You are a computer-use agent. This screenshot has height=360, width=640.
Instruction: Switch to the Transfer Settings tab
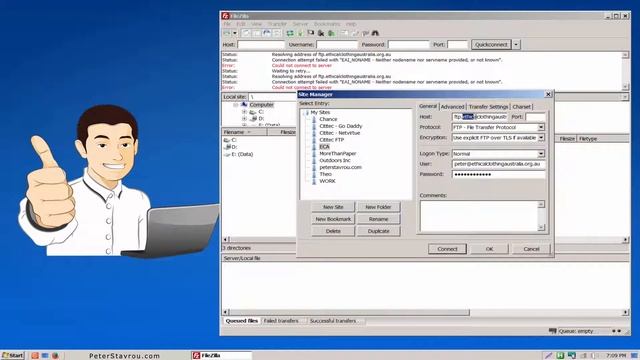pyautogui.click(x=488, y=107)
